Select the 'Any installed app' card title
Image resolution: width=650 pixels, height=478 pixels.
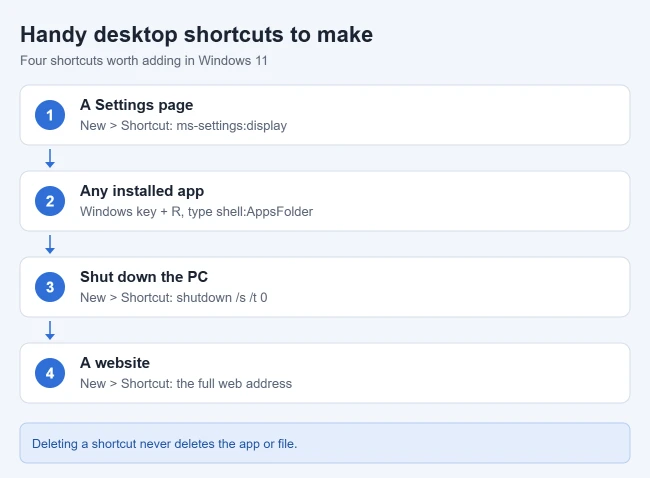pos(142,191)
